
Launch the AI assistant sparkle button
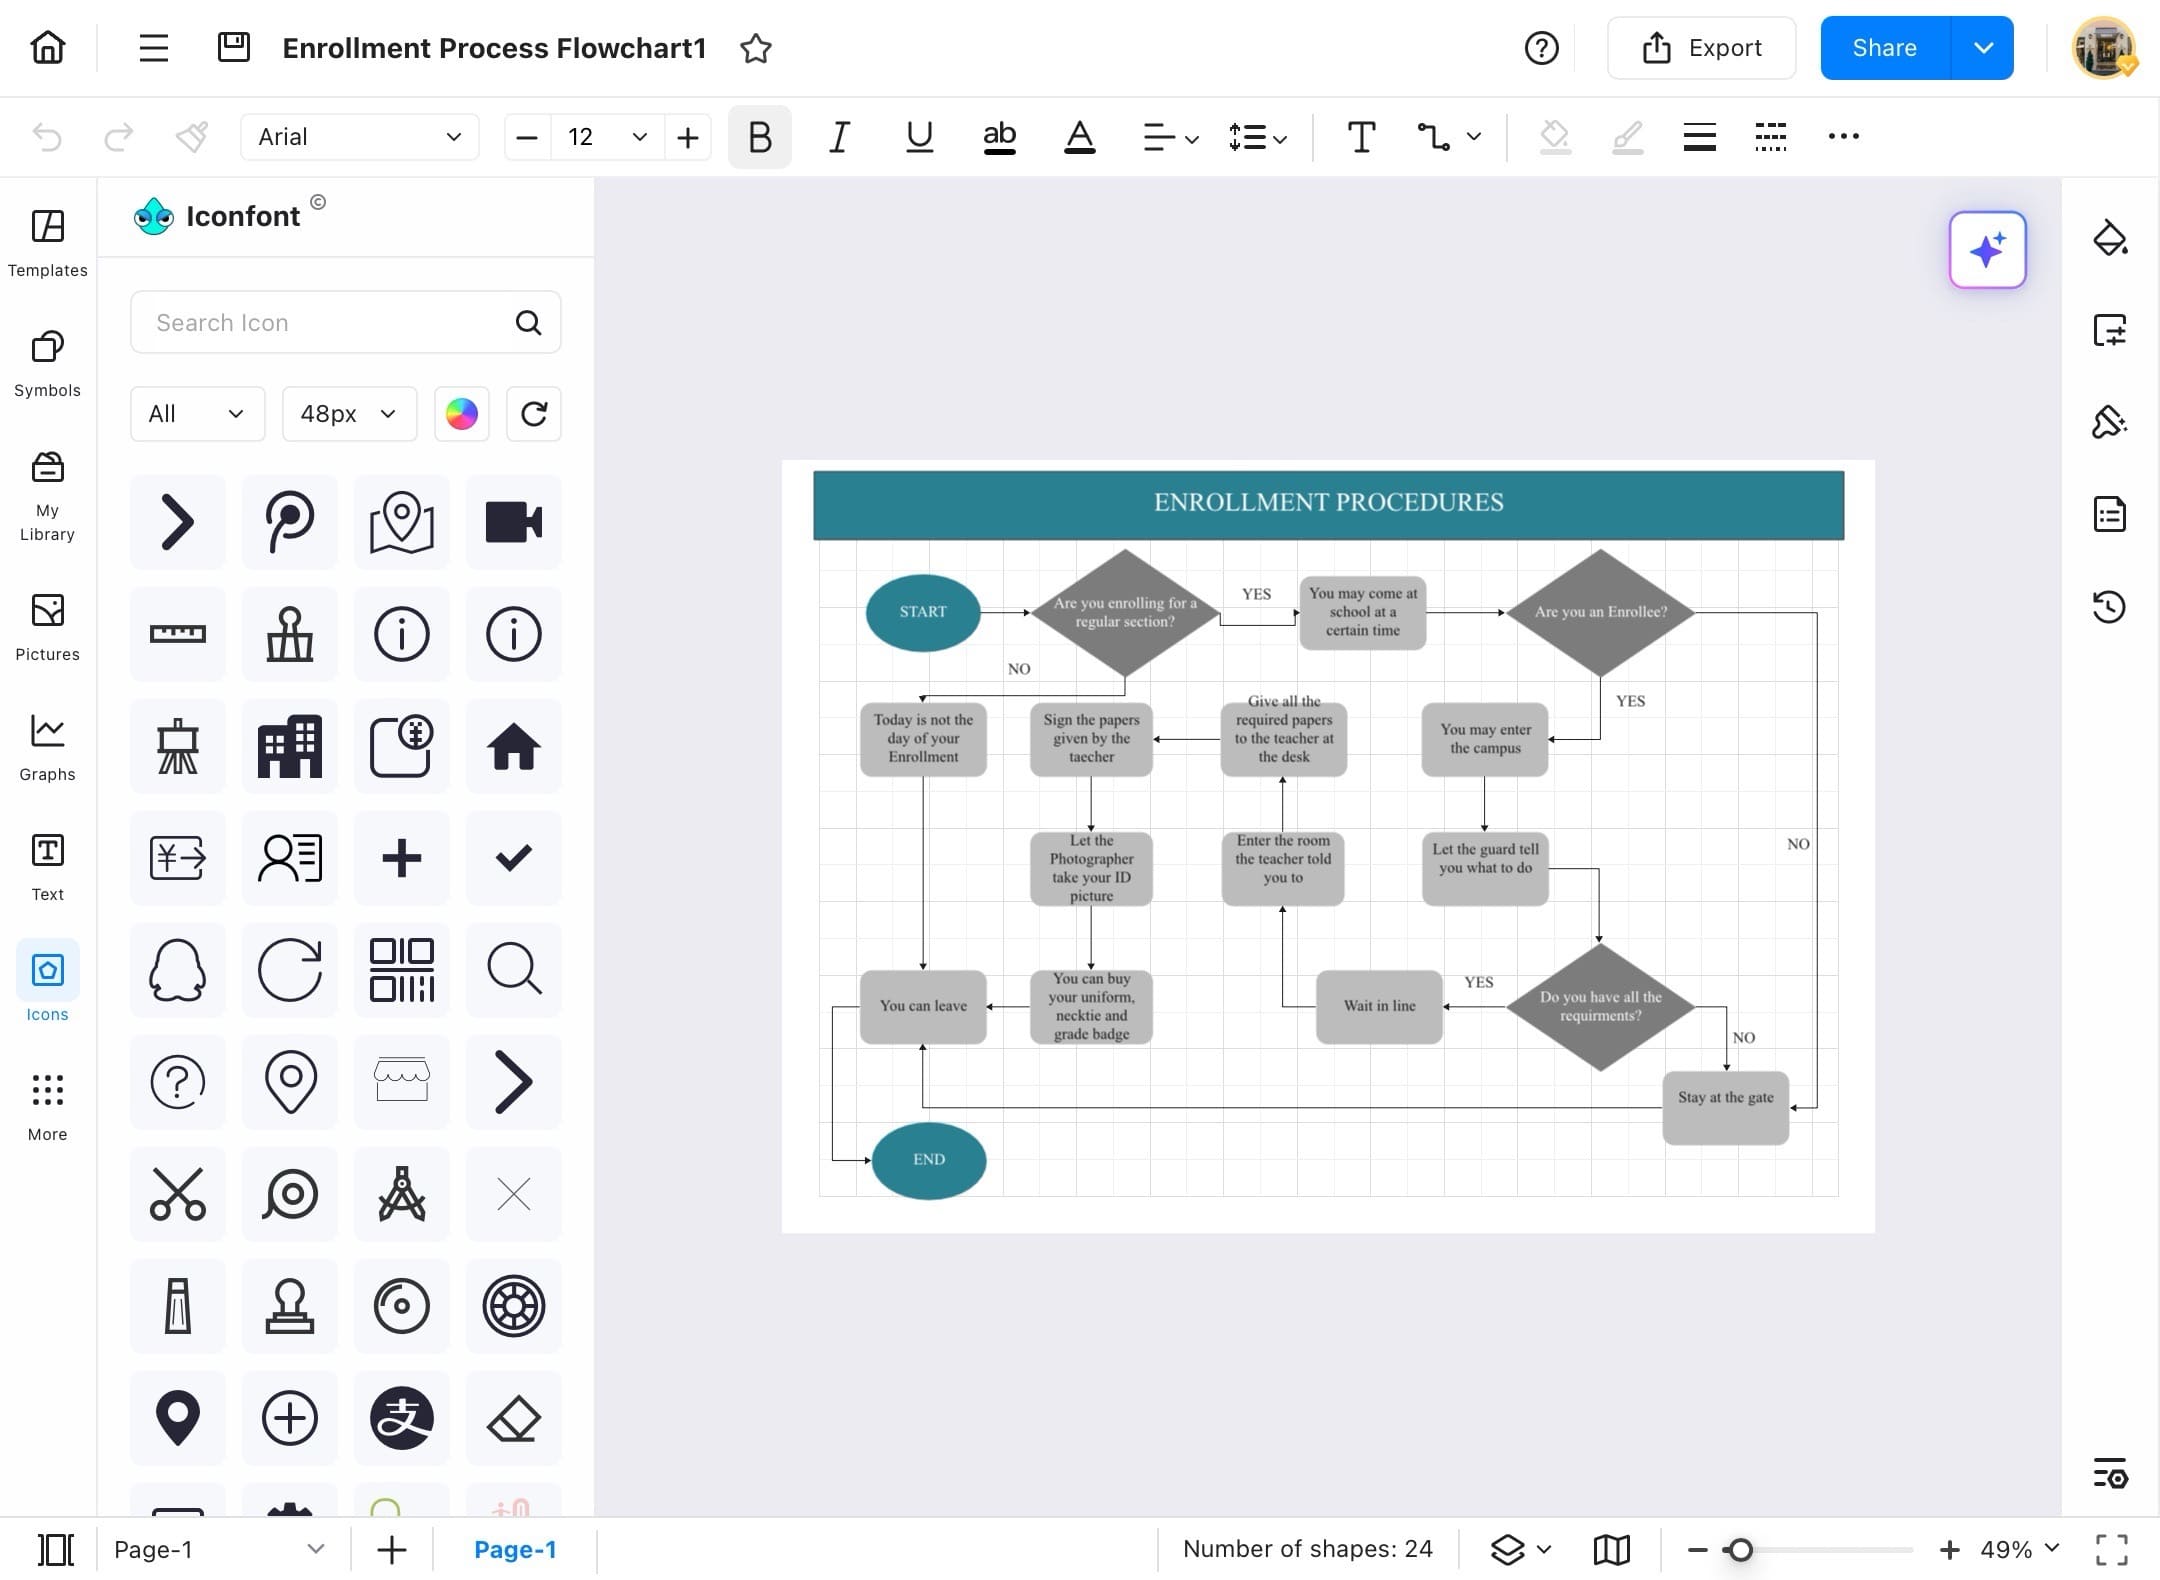tap(1988, 250)
